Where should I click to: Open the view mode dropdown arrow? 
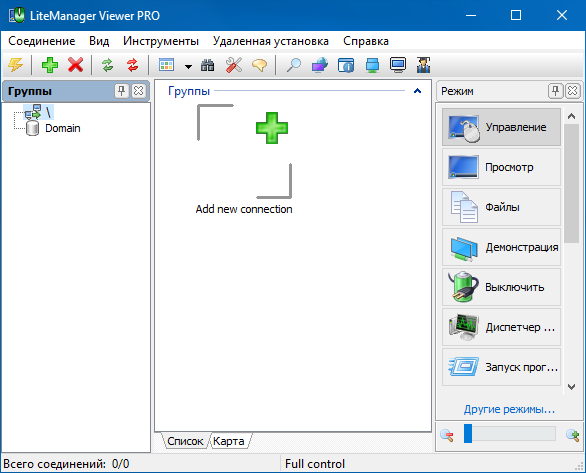[188, 67]
